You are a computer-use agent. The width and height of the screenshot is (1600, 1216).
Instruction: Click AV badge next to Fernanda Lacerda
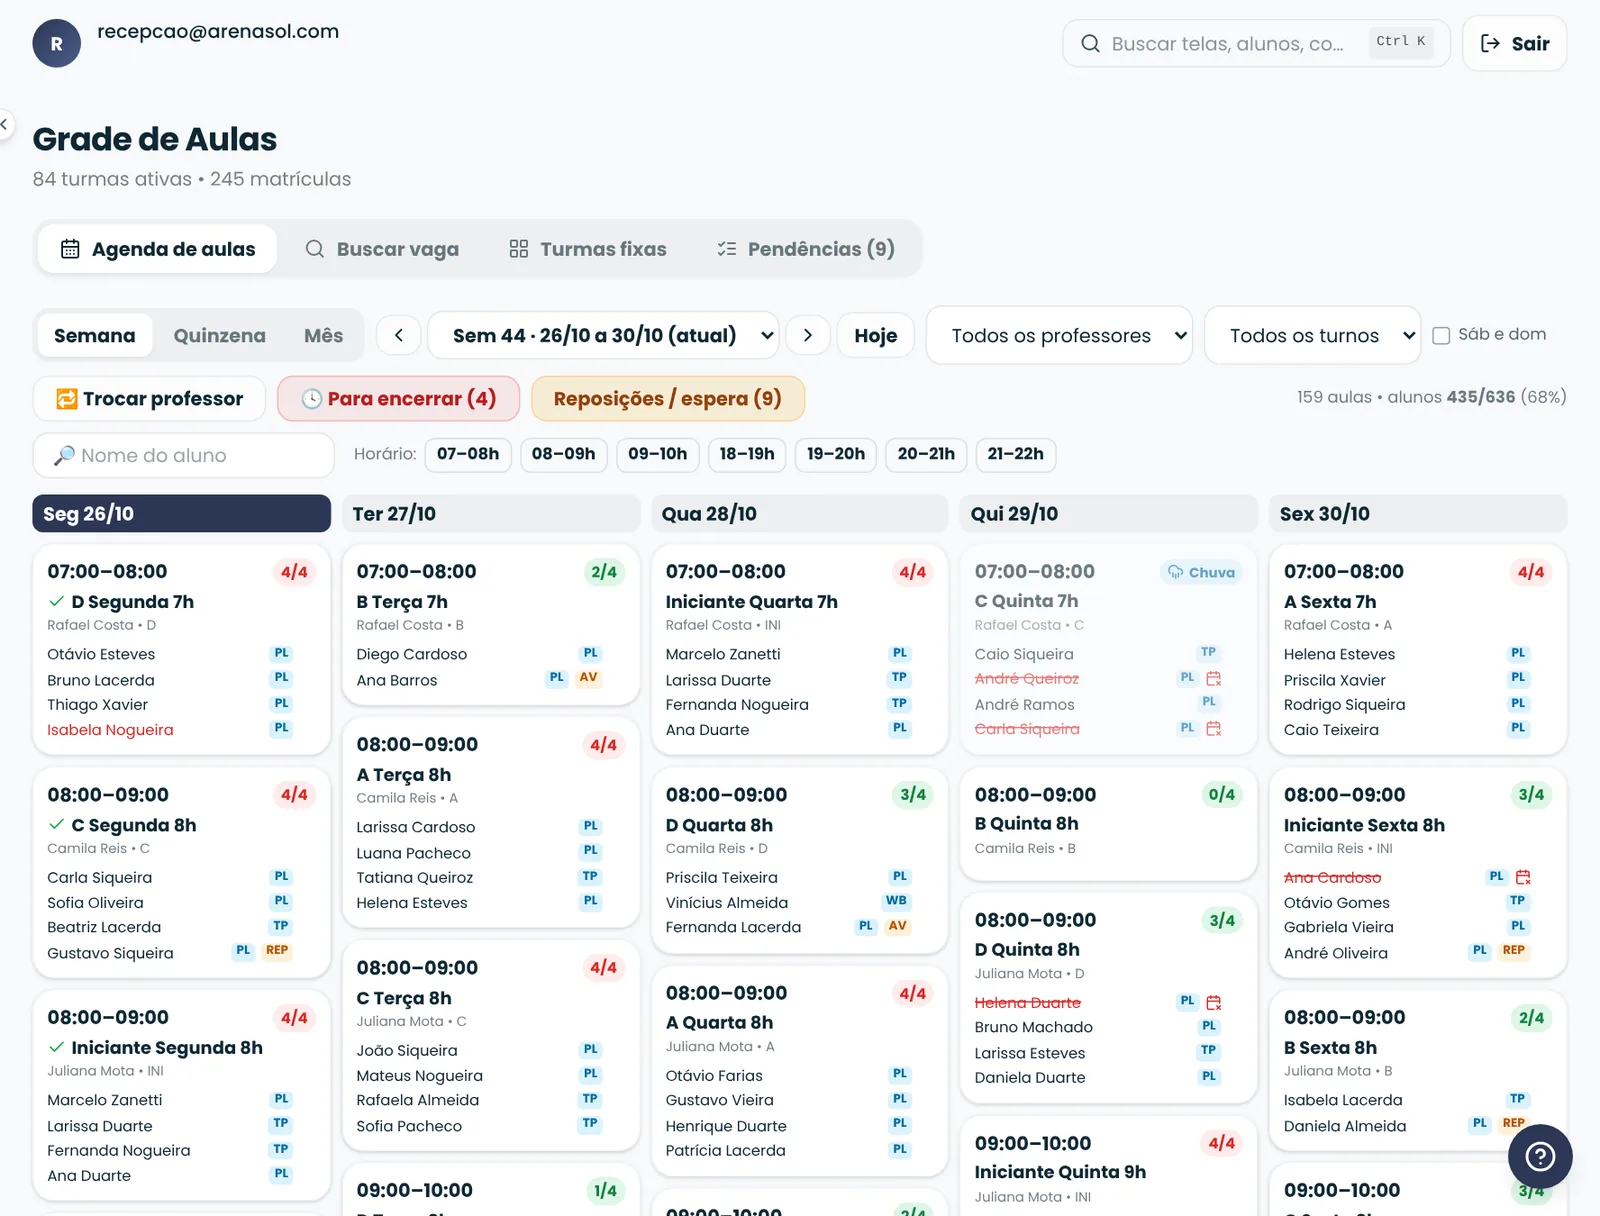tap(898, 926)
